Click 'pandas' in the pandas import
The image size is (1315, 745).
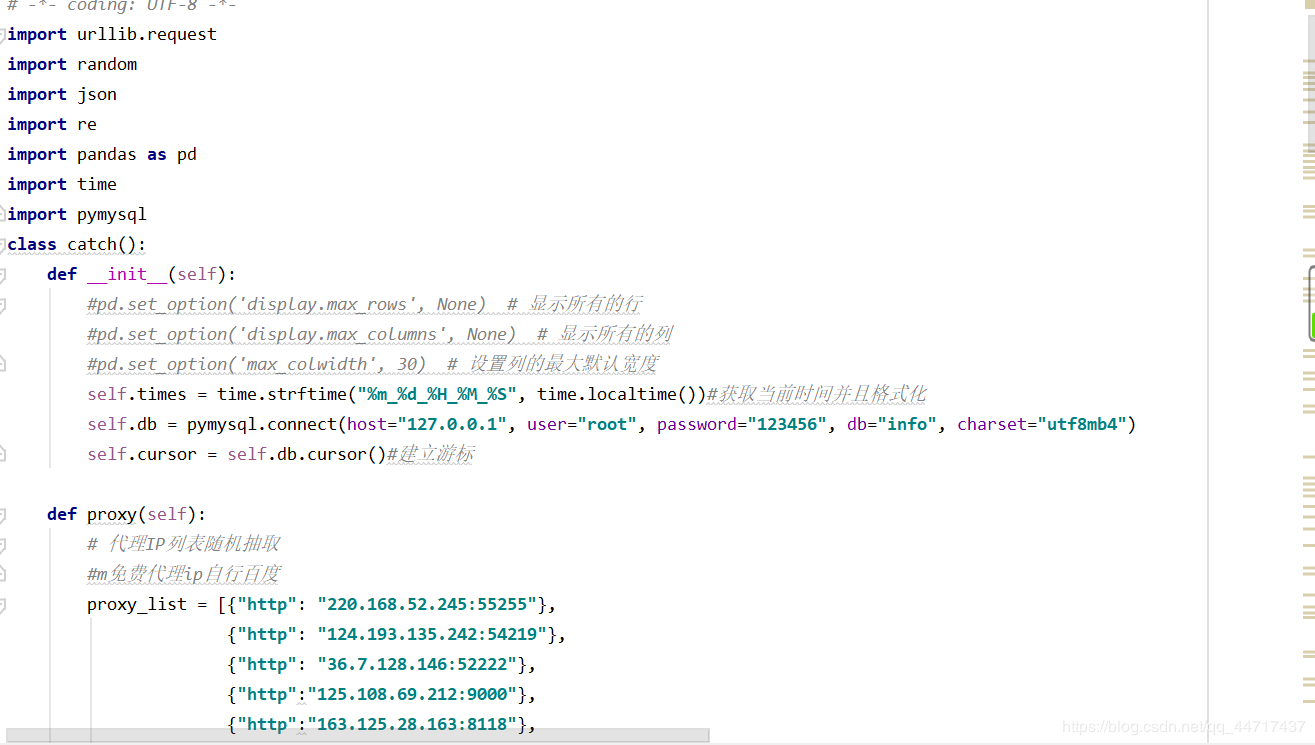pos(107,154)
